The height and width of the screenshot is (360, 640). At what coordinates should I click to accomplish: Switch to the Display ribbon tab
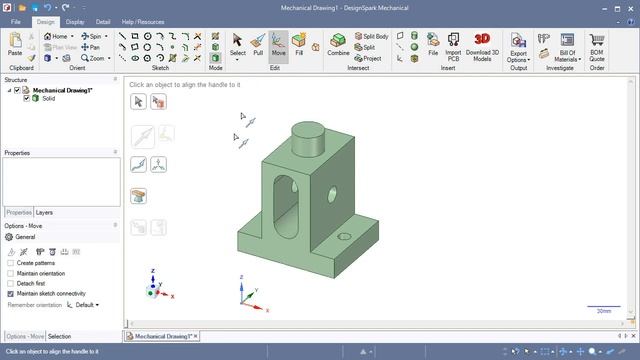coord(75,22)
